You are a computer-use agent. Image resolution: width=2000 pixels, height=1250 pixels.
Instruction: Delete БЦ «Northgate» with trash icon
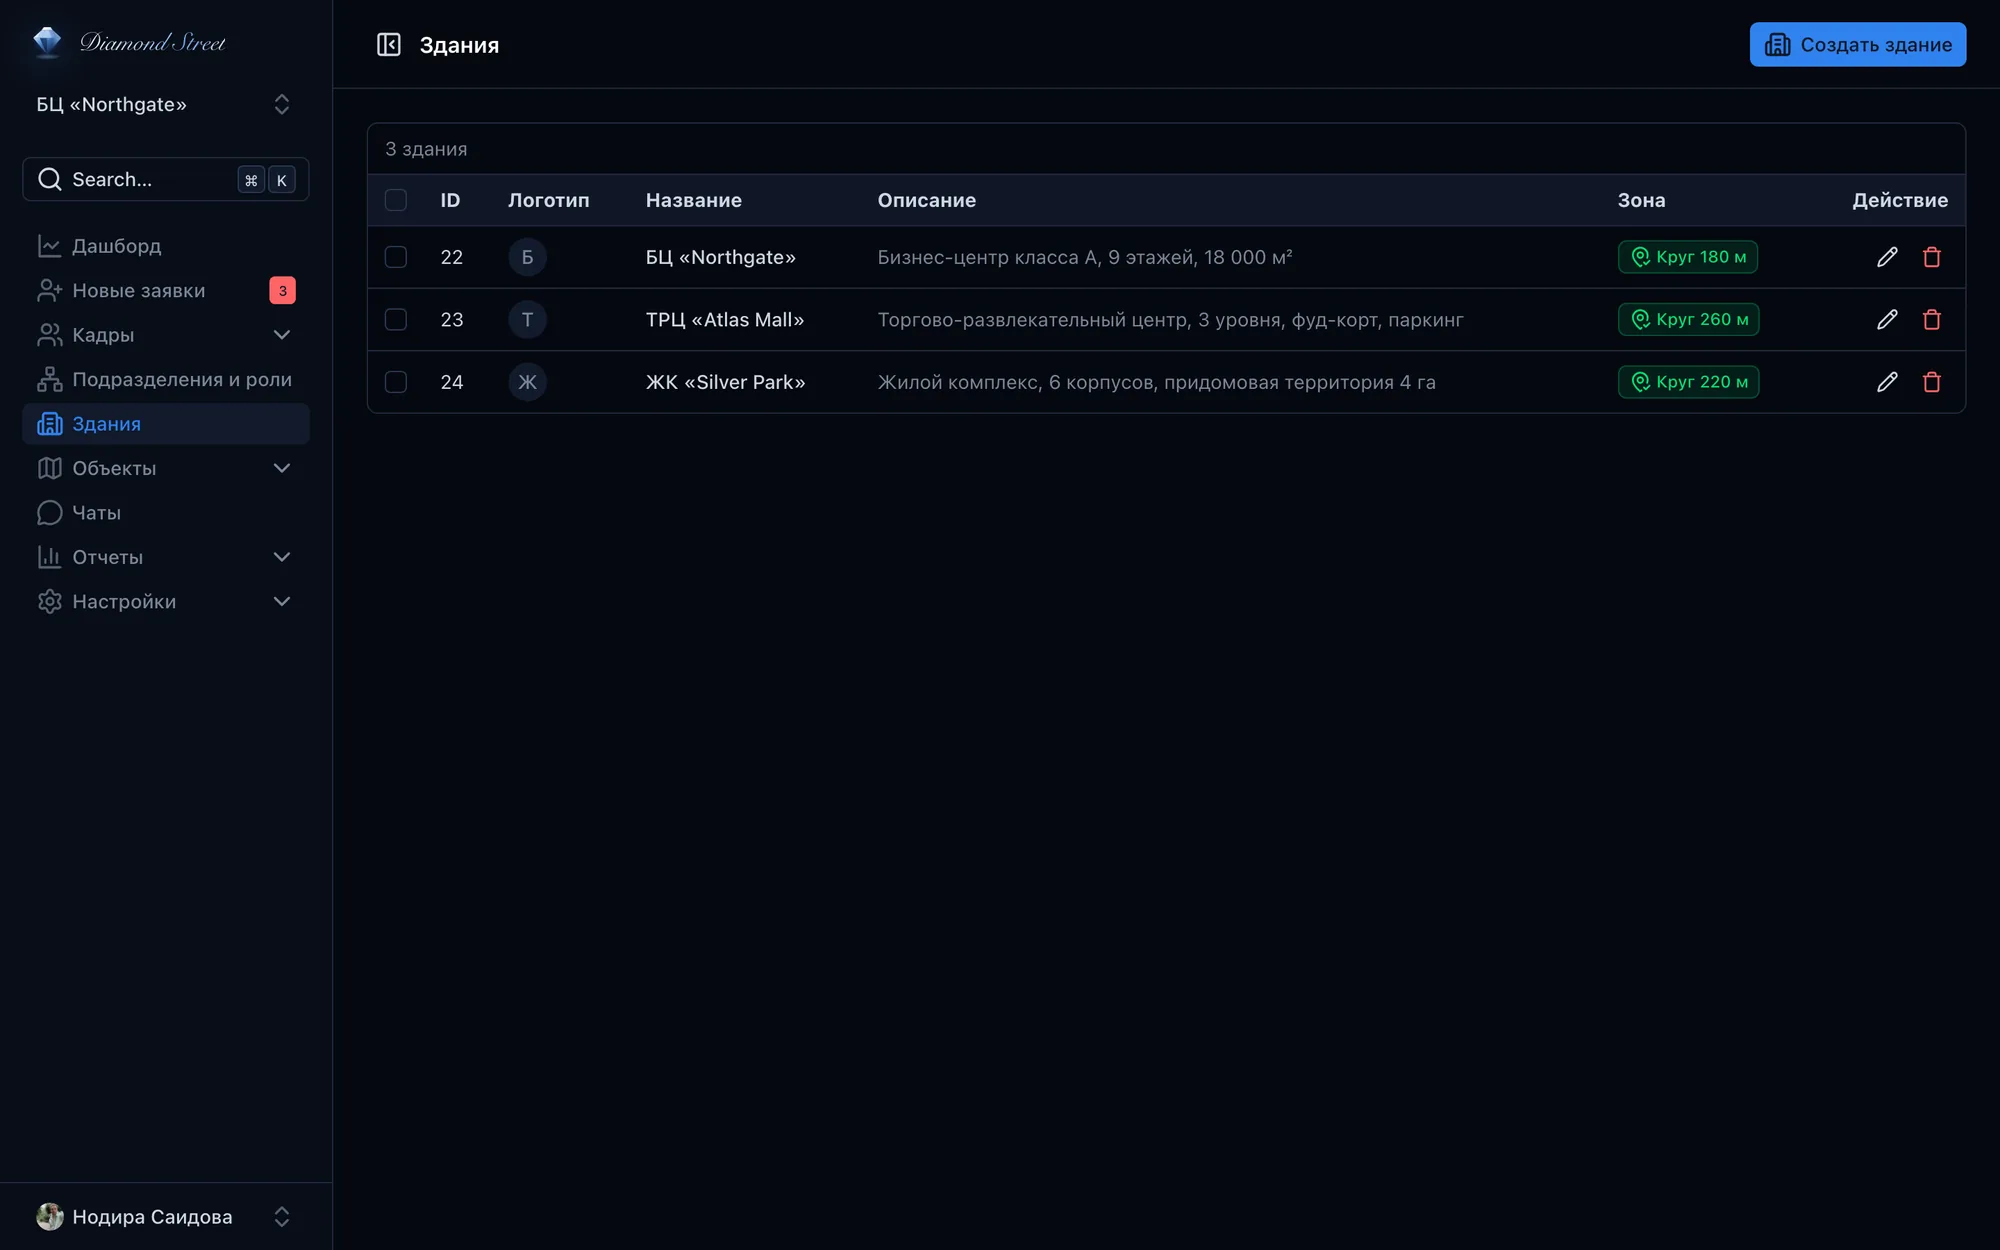click(1931, 257)
